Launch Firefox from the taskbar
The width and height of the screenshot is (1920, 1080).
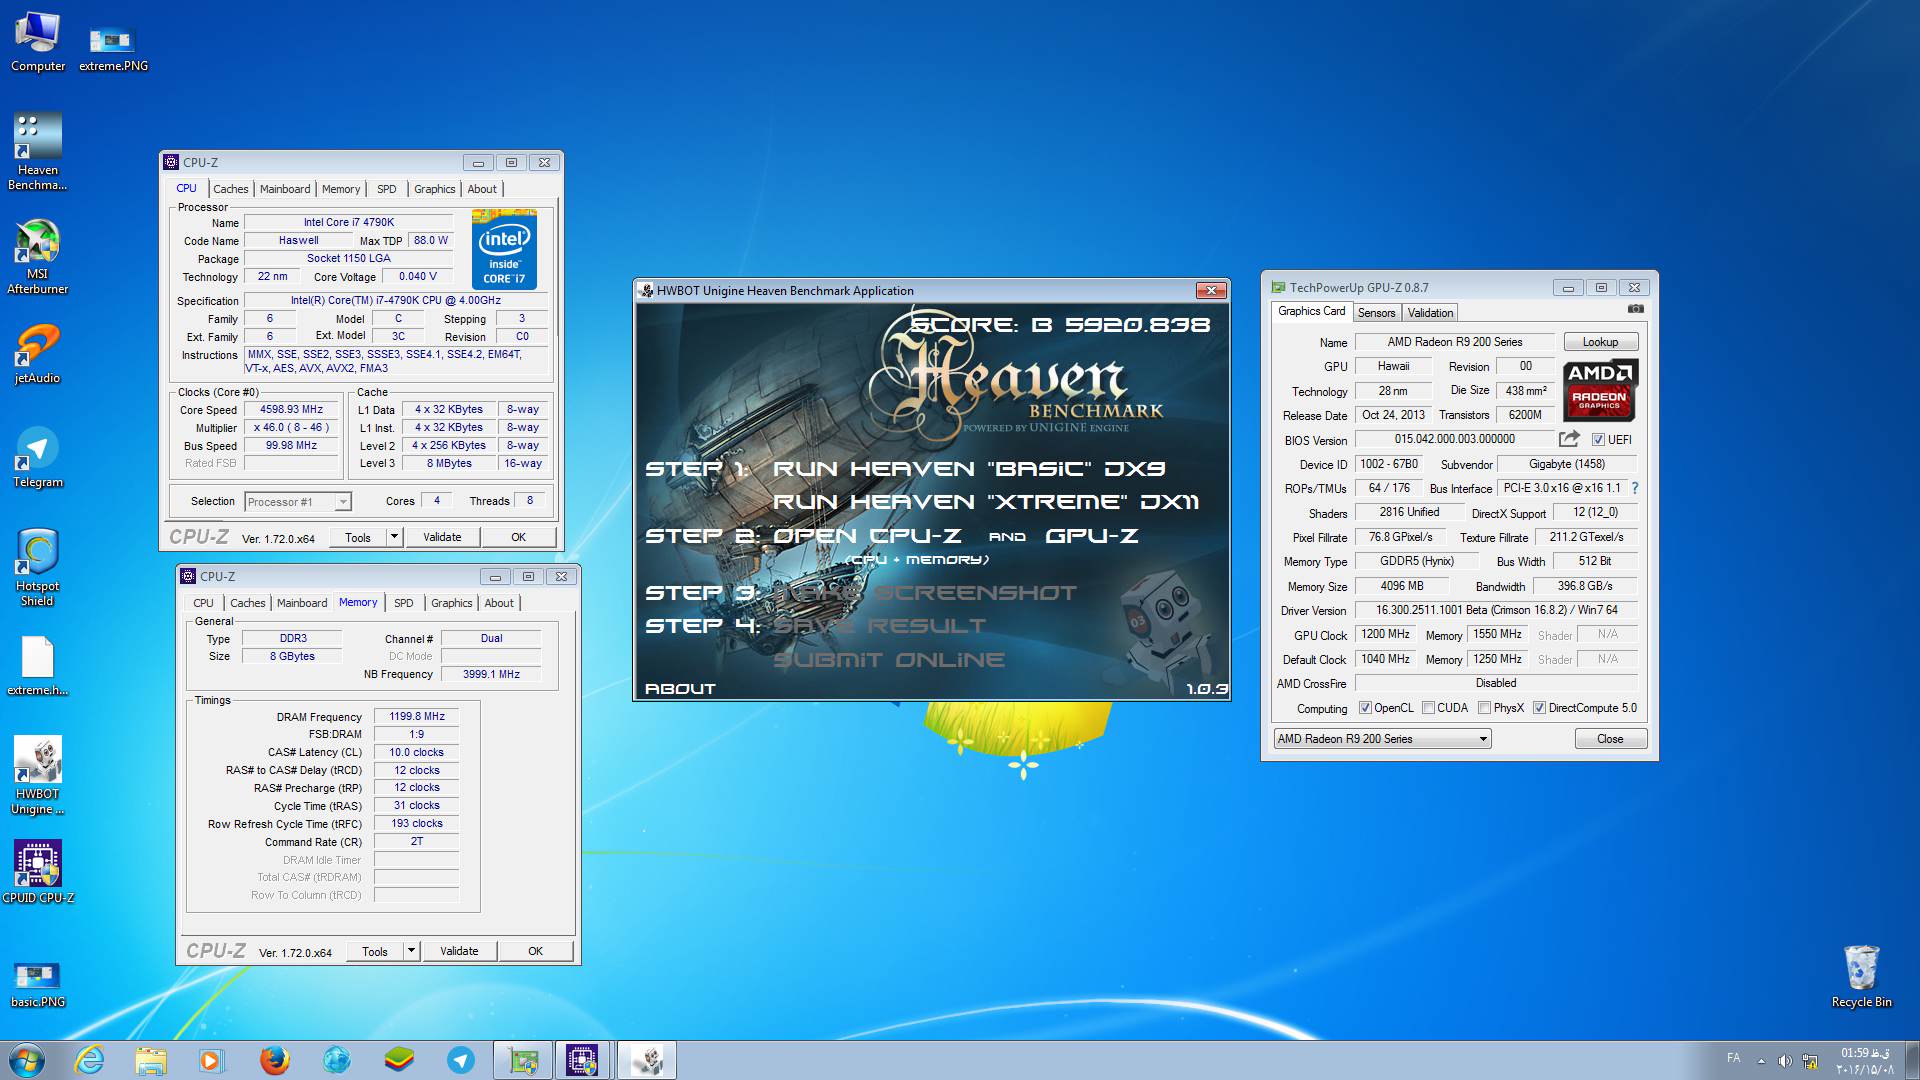[274, 1060]
